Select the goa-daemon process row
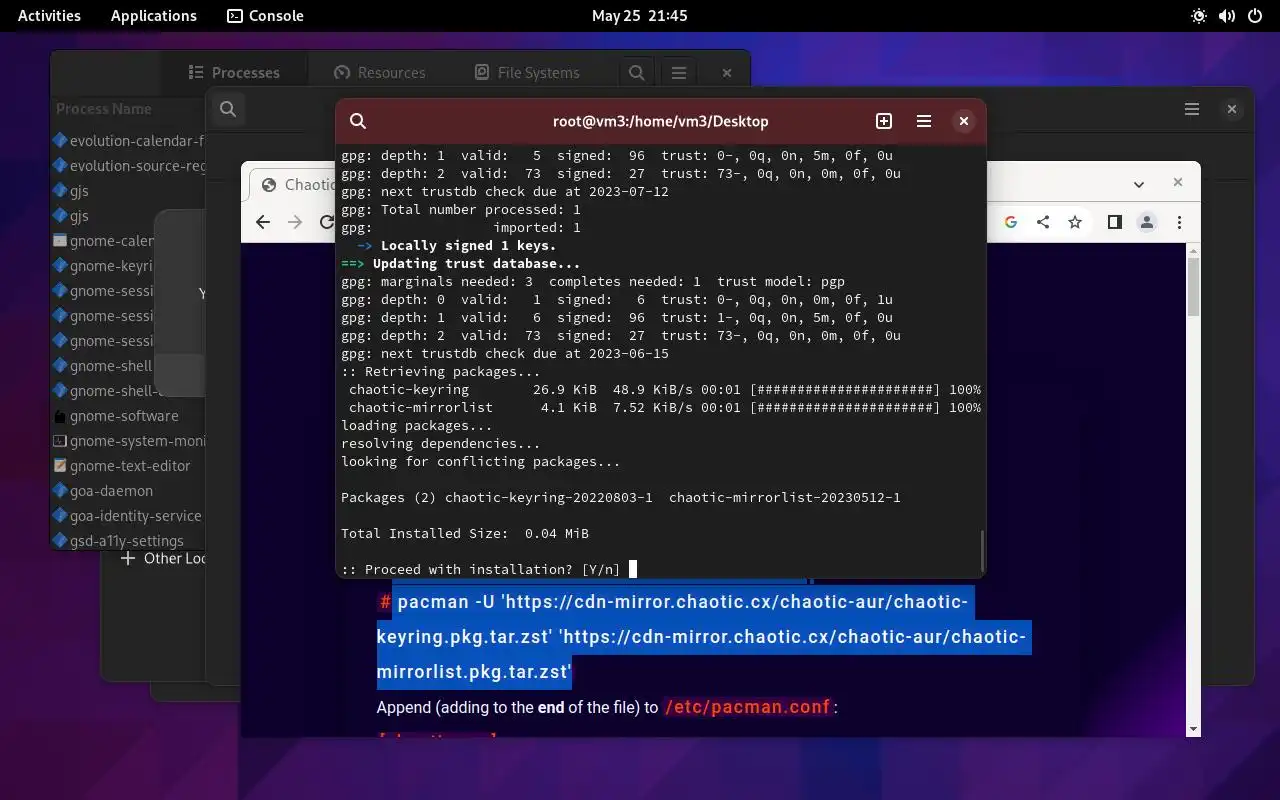1280x800 pixels. [x=128, y=491]
